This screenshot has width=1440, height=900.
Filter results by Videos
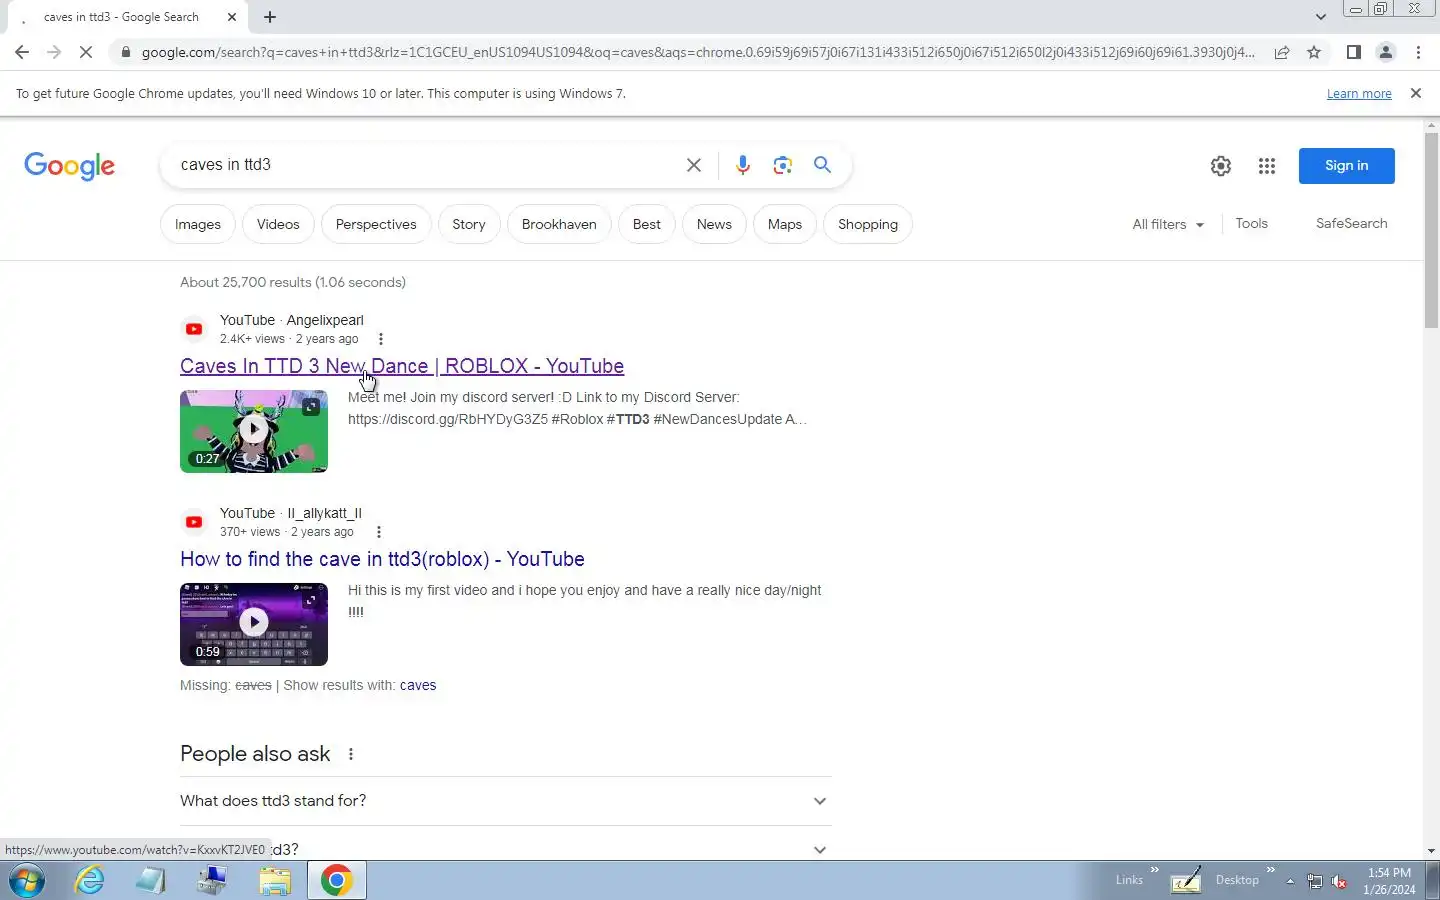(278, 224)
